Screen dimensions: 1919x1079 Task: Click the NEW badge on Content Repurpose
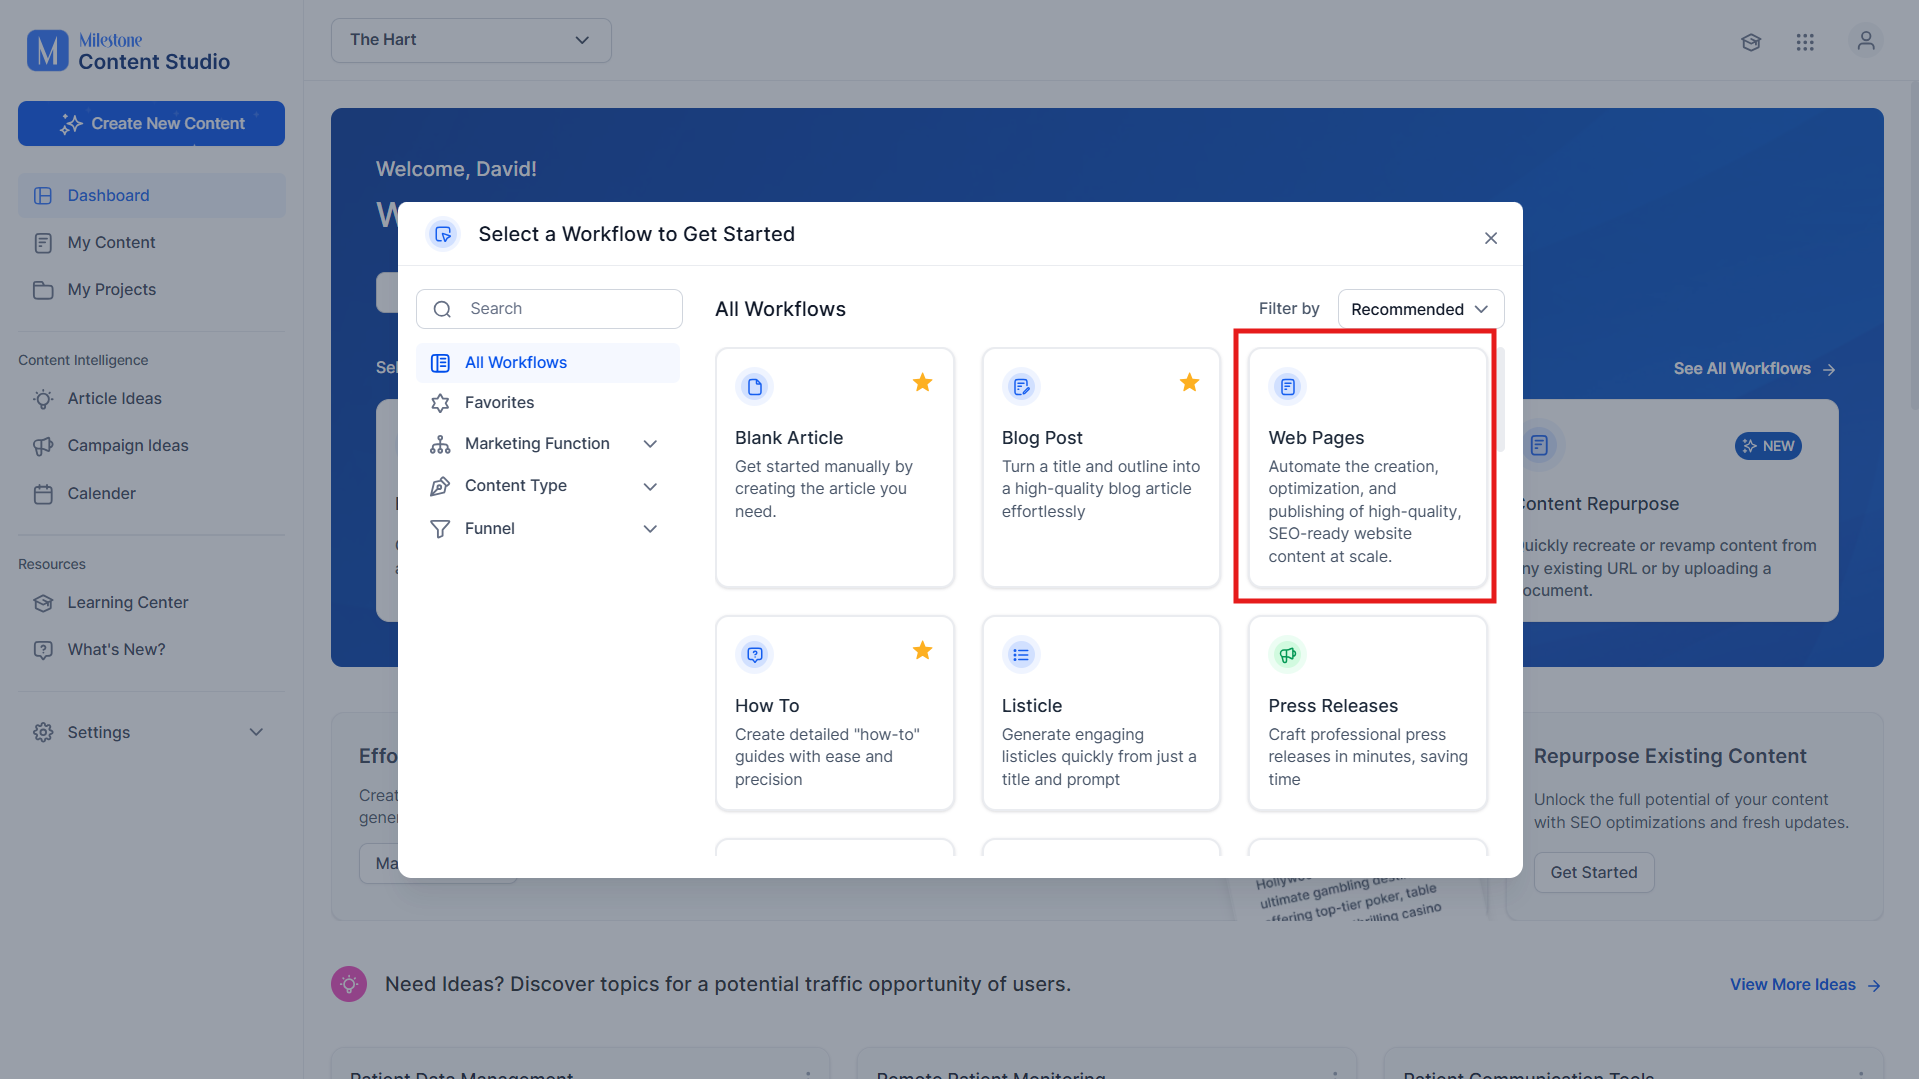point(1768,446)
